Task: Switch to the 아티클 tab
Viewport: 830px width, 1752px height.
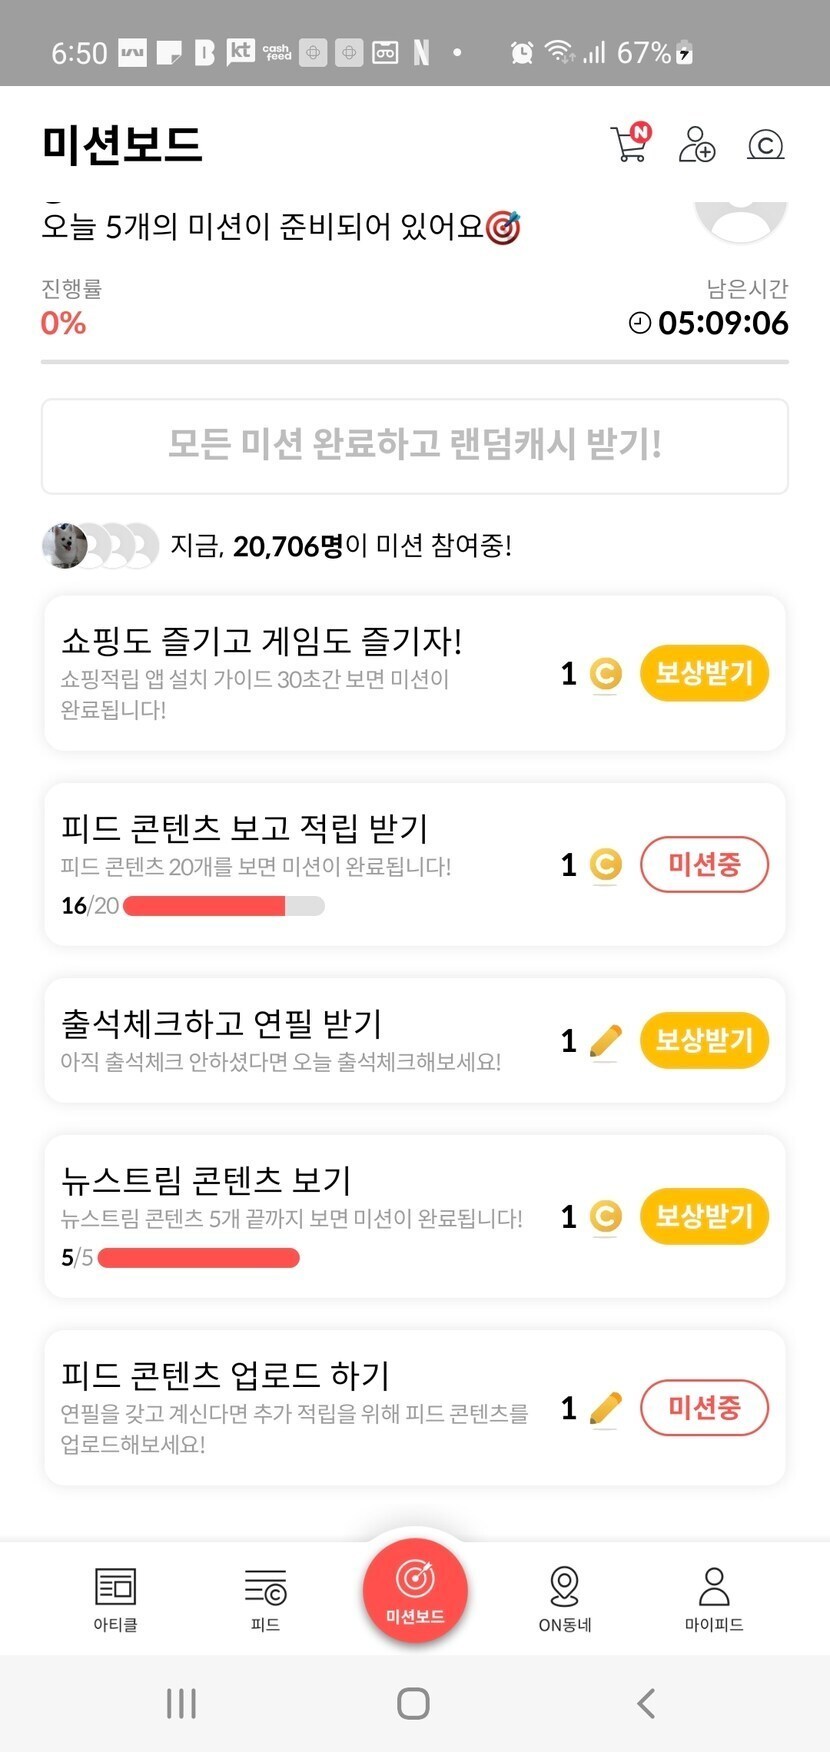Action: click(115, 1599)
